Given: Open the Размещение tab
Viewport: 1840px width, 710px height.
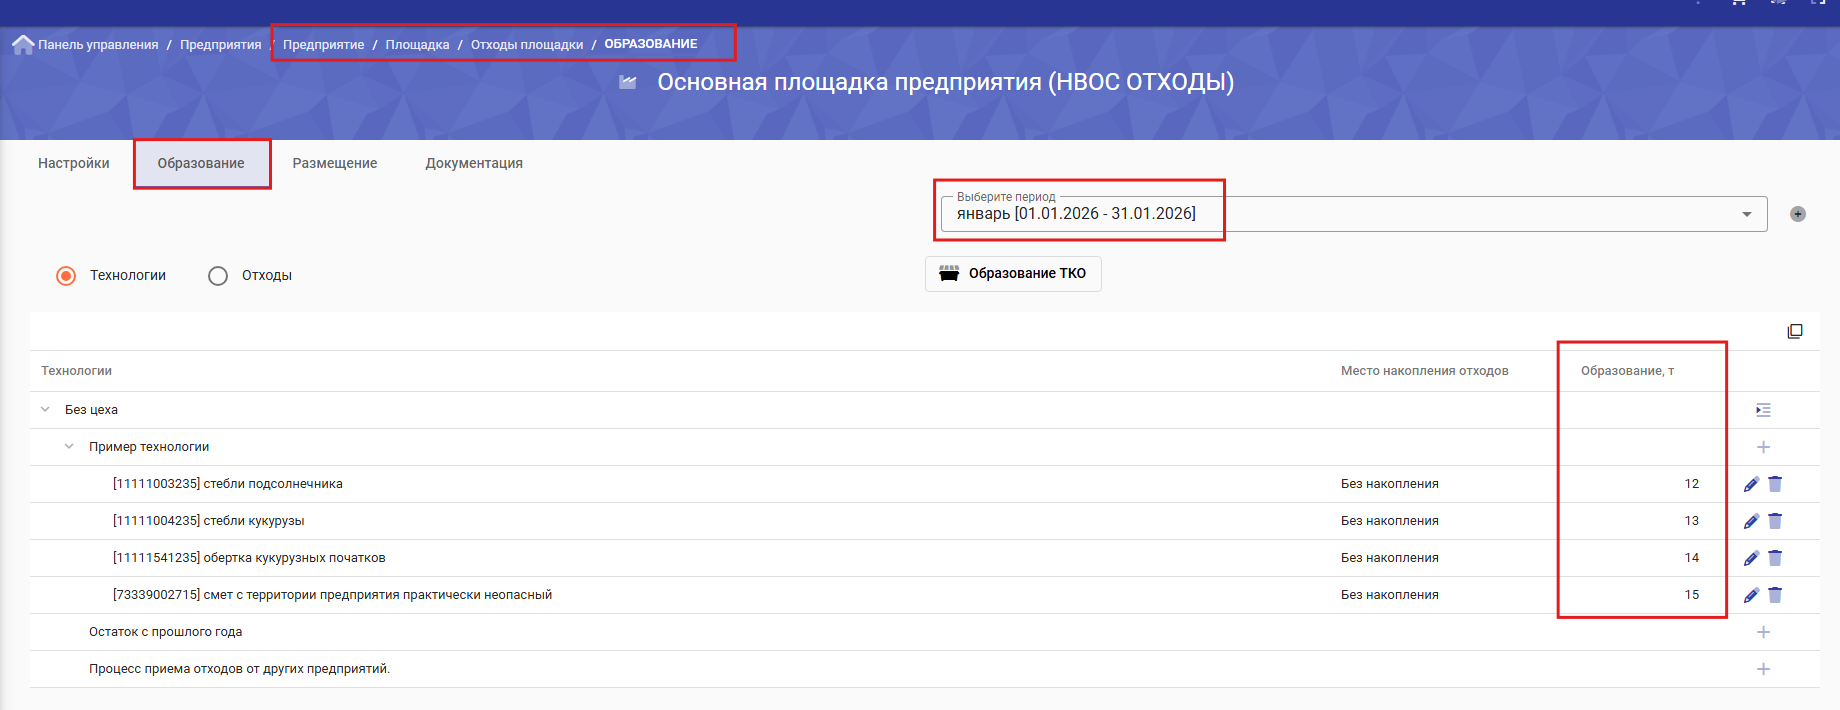Looking at the screenshot, I should (335, 163).
